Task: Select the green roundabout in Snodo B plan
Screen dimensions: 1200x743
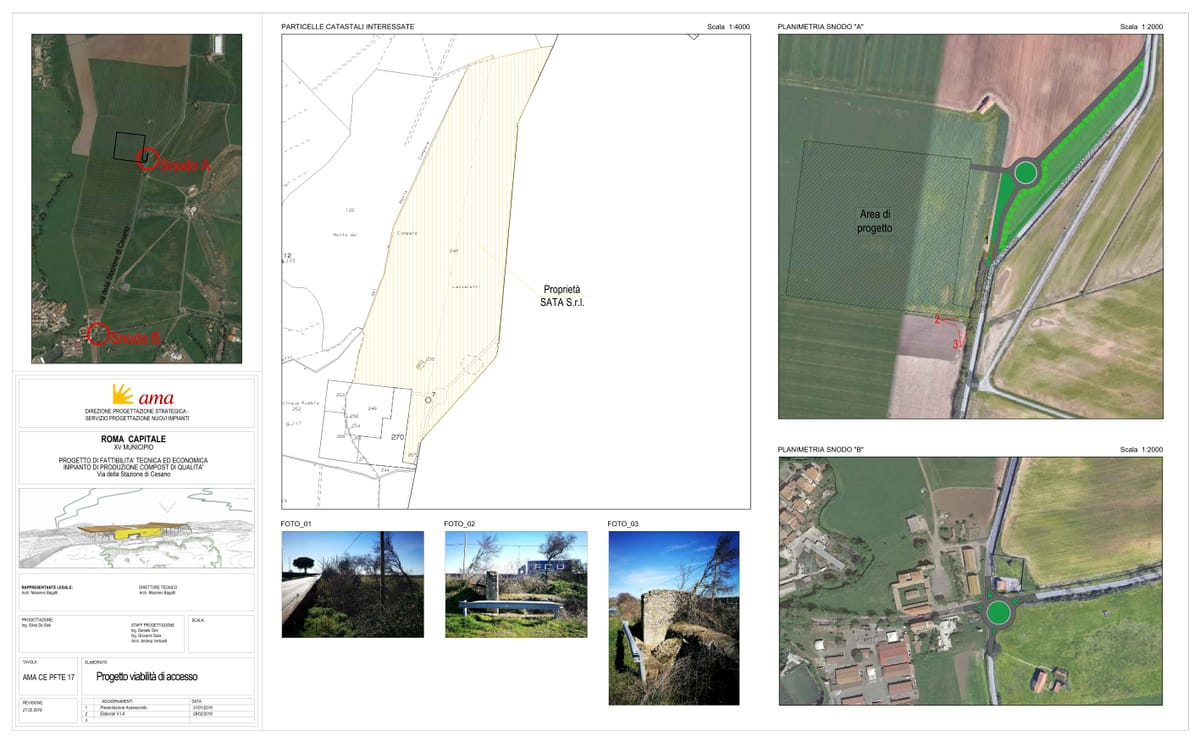Action: tap(998, 613)
